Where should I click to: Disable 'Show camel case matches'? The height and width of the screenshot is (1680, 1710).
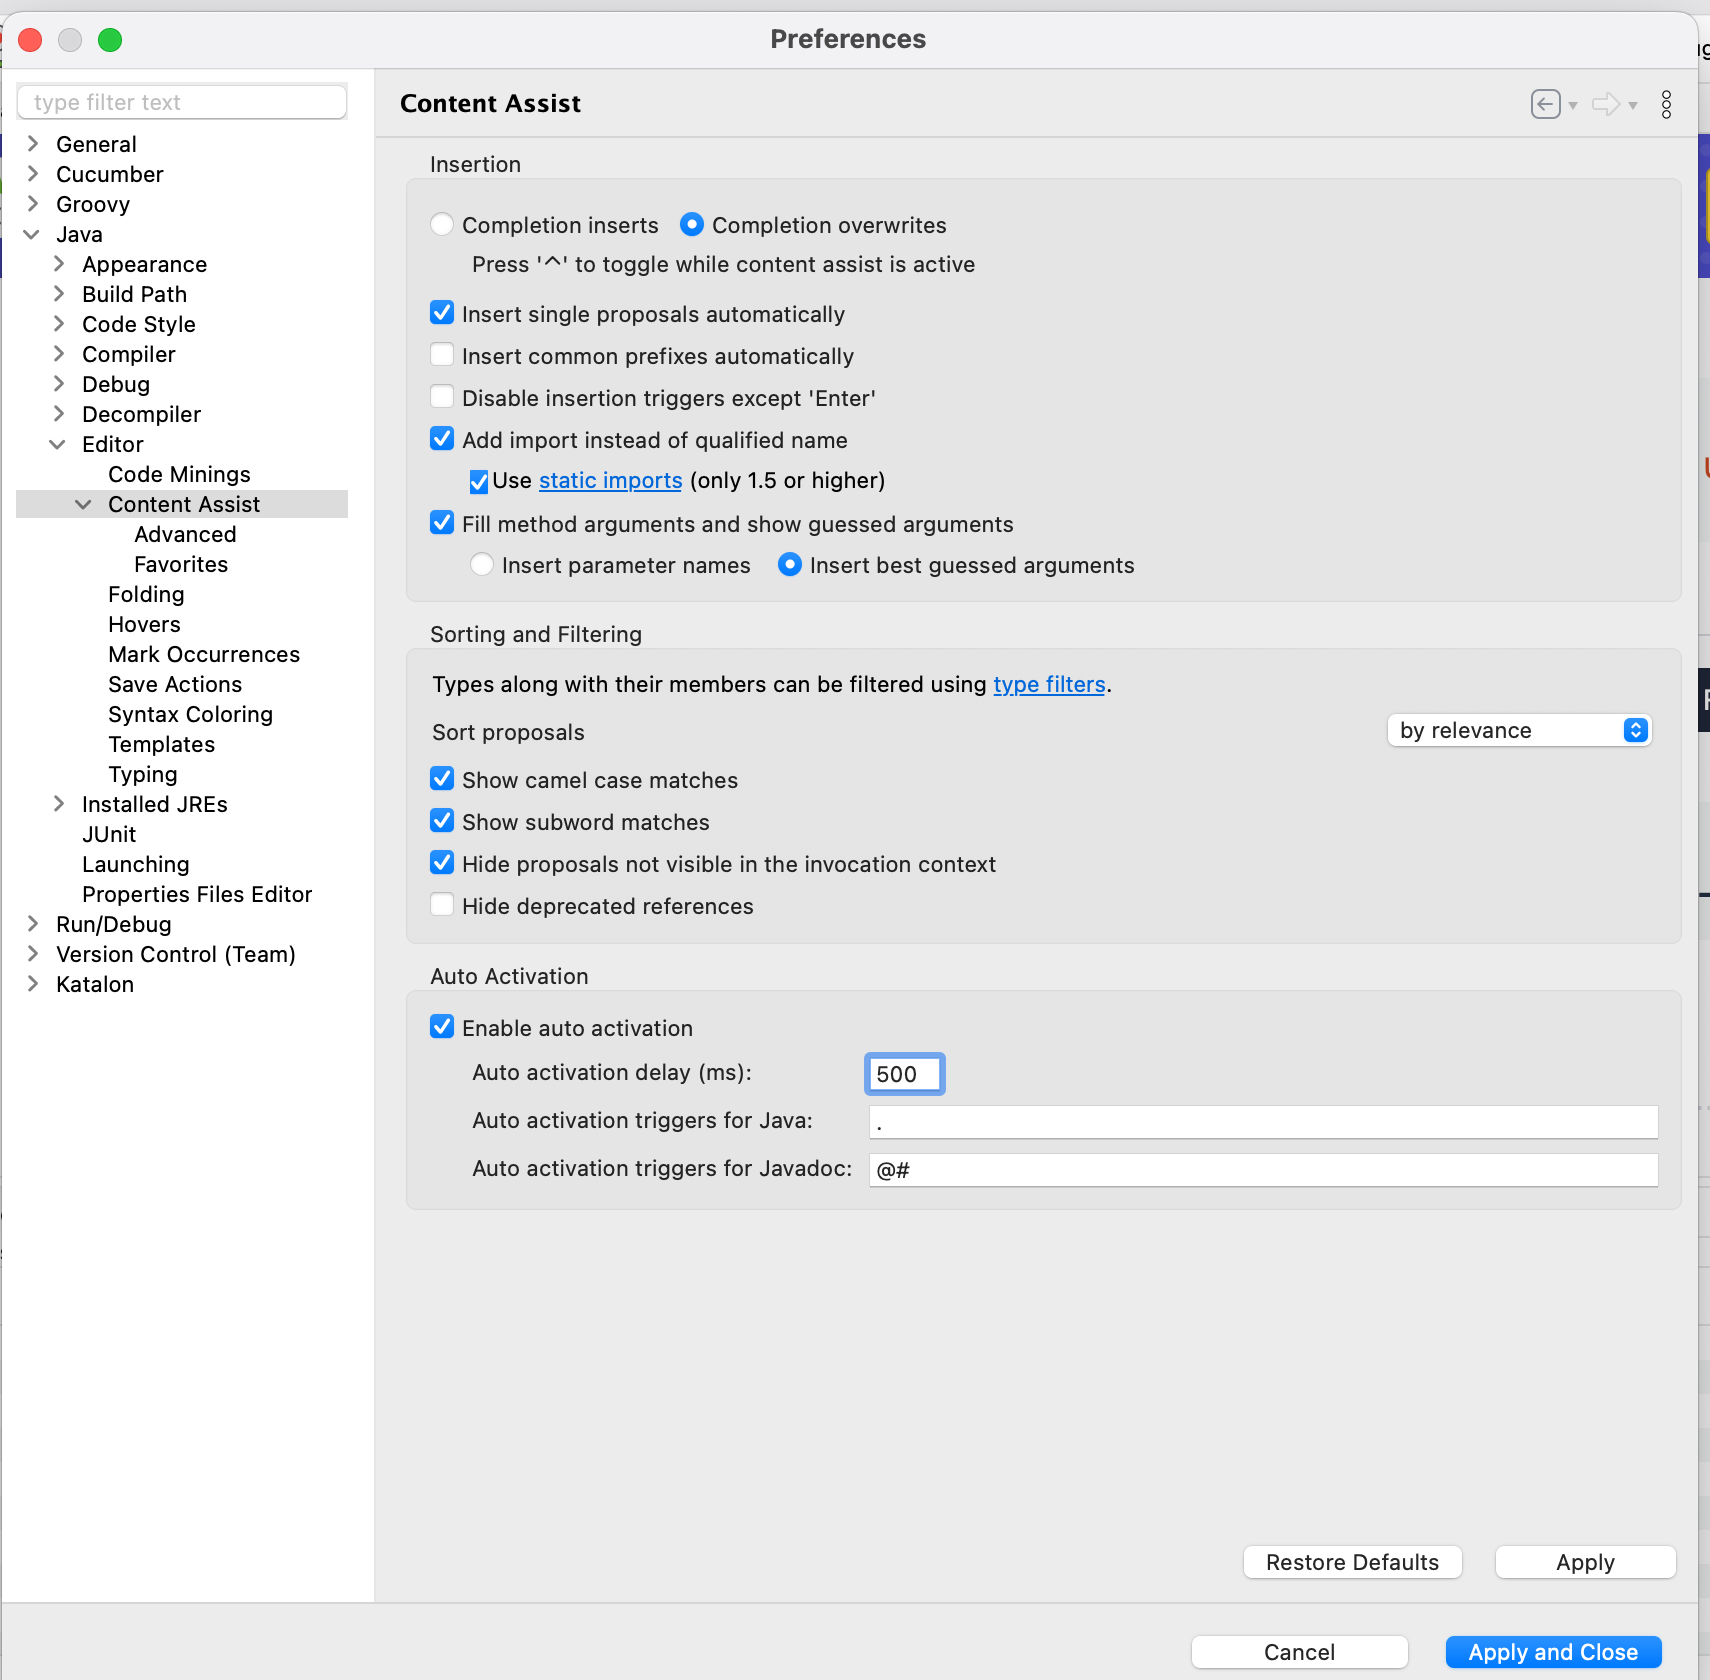pos(442,778)
